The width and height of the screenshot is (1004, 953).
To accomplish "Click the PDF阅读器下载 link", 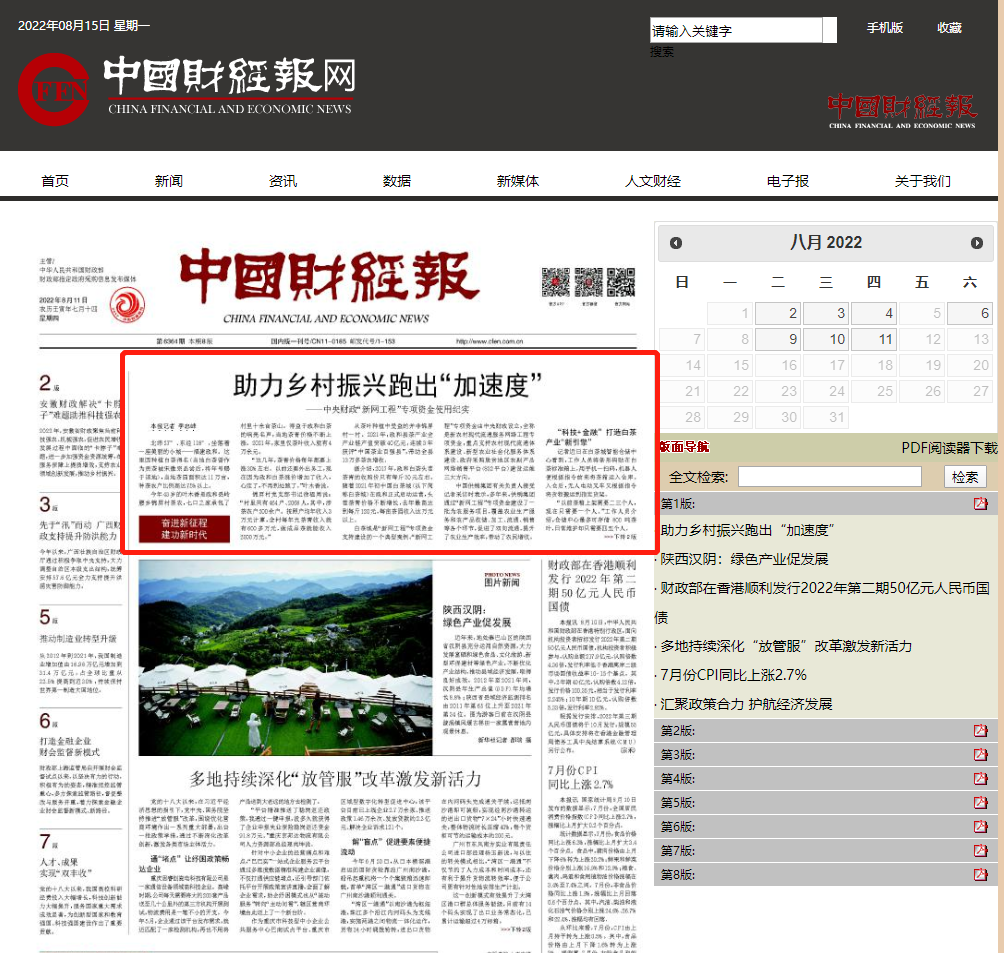I will tap(949, 448).
